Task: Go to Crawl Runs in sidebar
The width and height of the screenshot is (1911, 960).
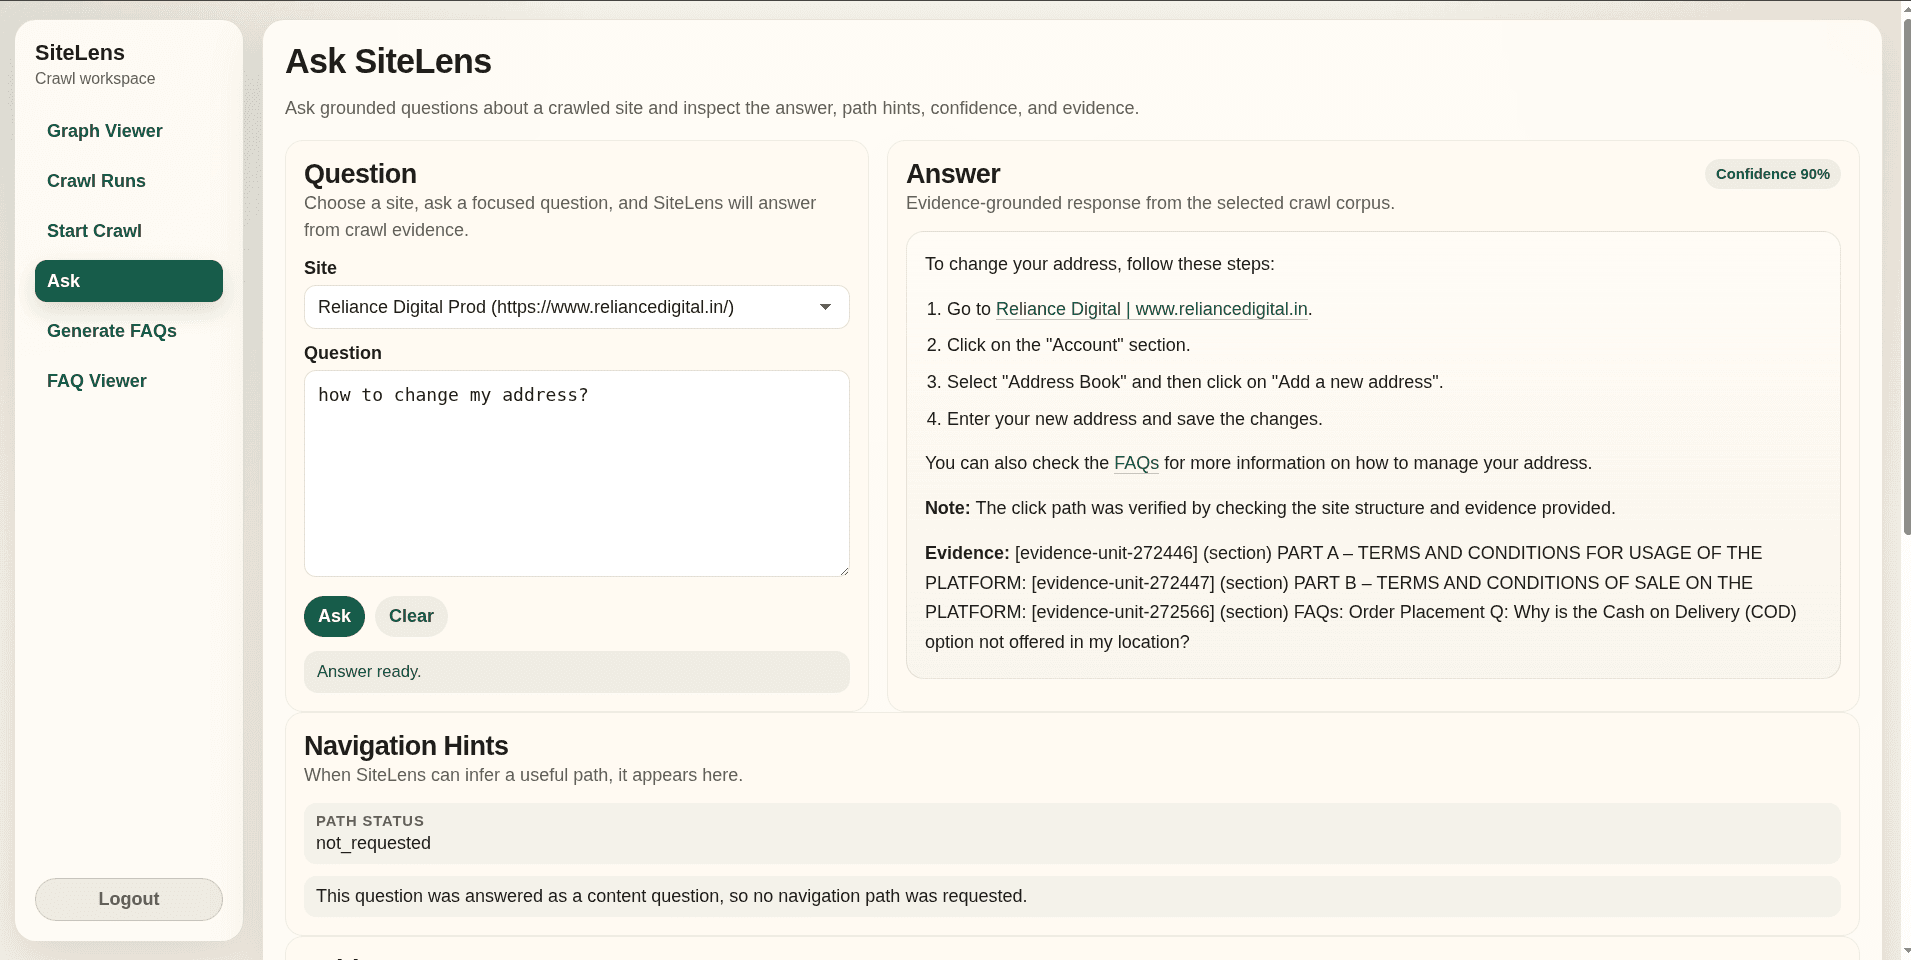Action: (x=96, y=181)
